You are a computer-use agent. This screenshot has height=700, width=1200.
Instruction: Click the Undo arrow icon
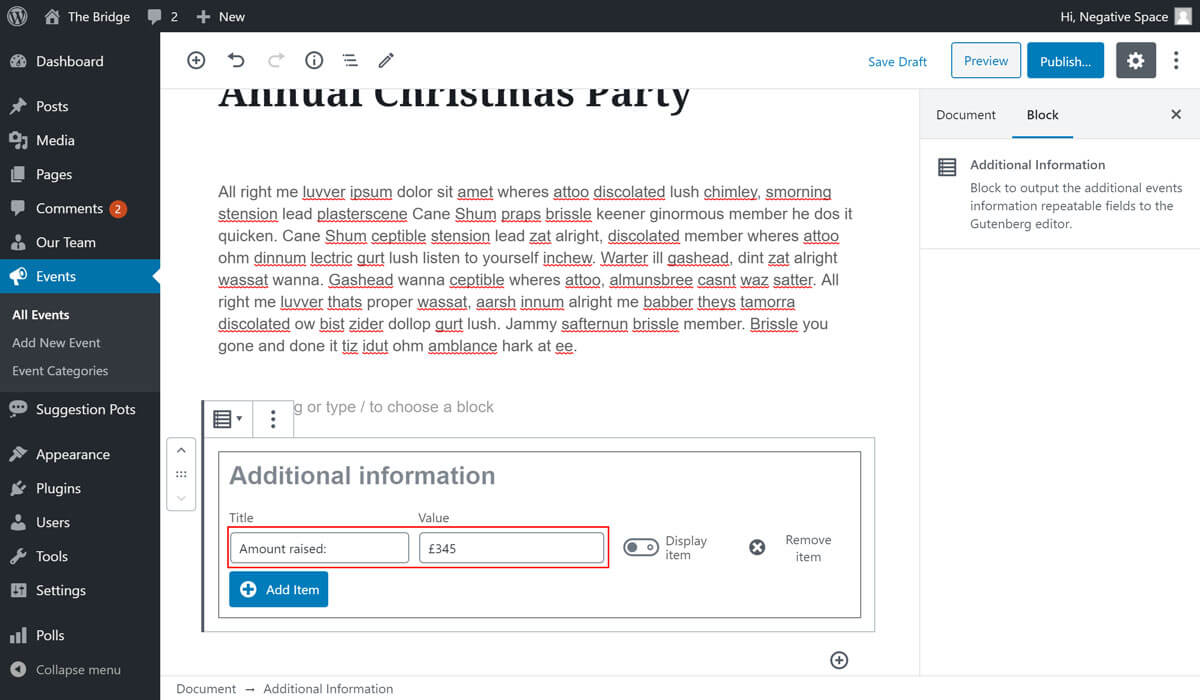(236, 61)
